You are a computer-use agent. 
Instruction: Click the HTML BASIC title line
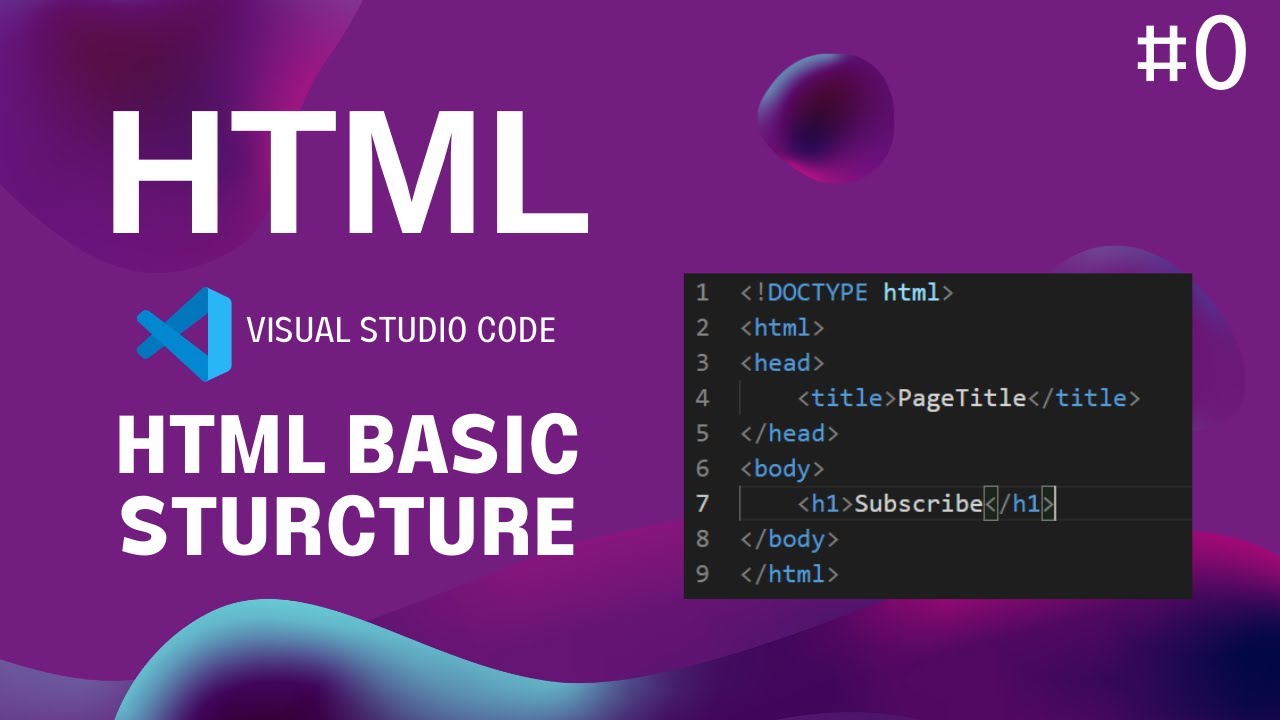347,444
